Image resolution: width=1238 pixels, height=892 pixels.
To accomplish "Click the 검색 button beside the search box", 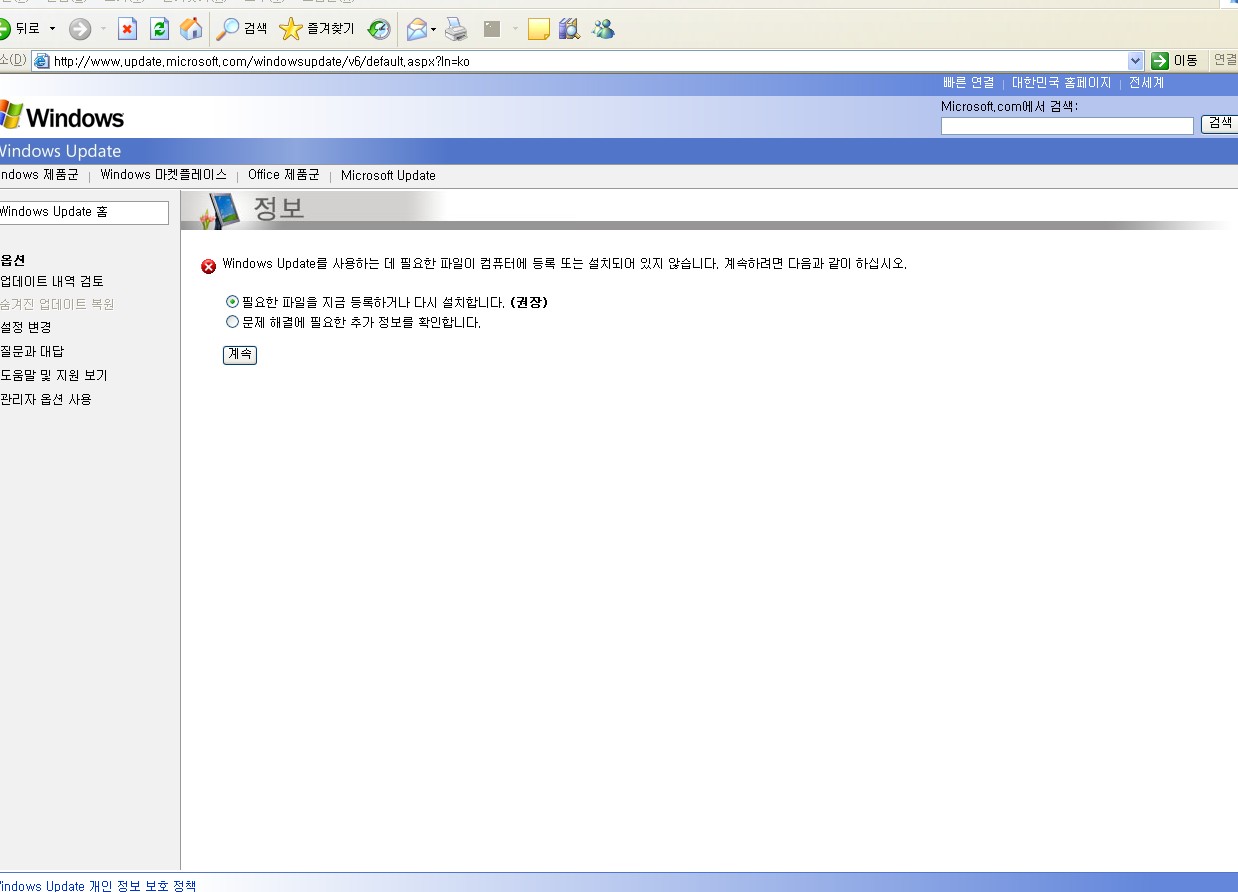I will (1220, 123).
